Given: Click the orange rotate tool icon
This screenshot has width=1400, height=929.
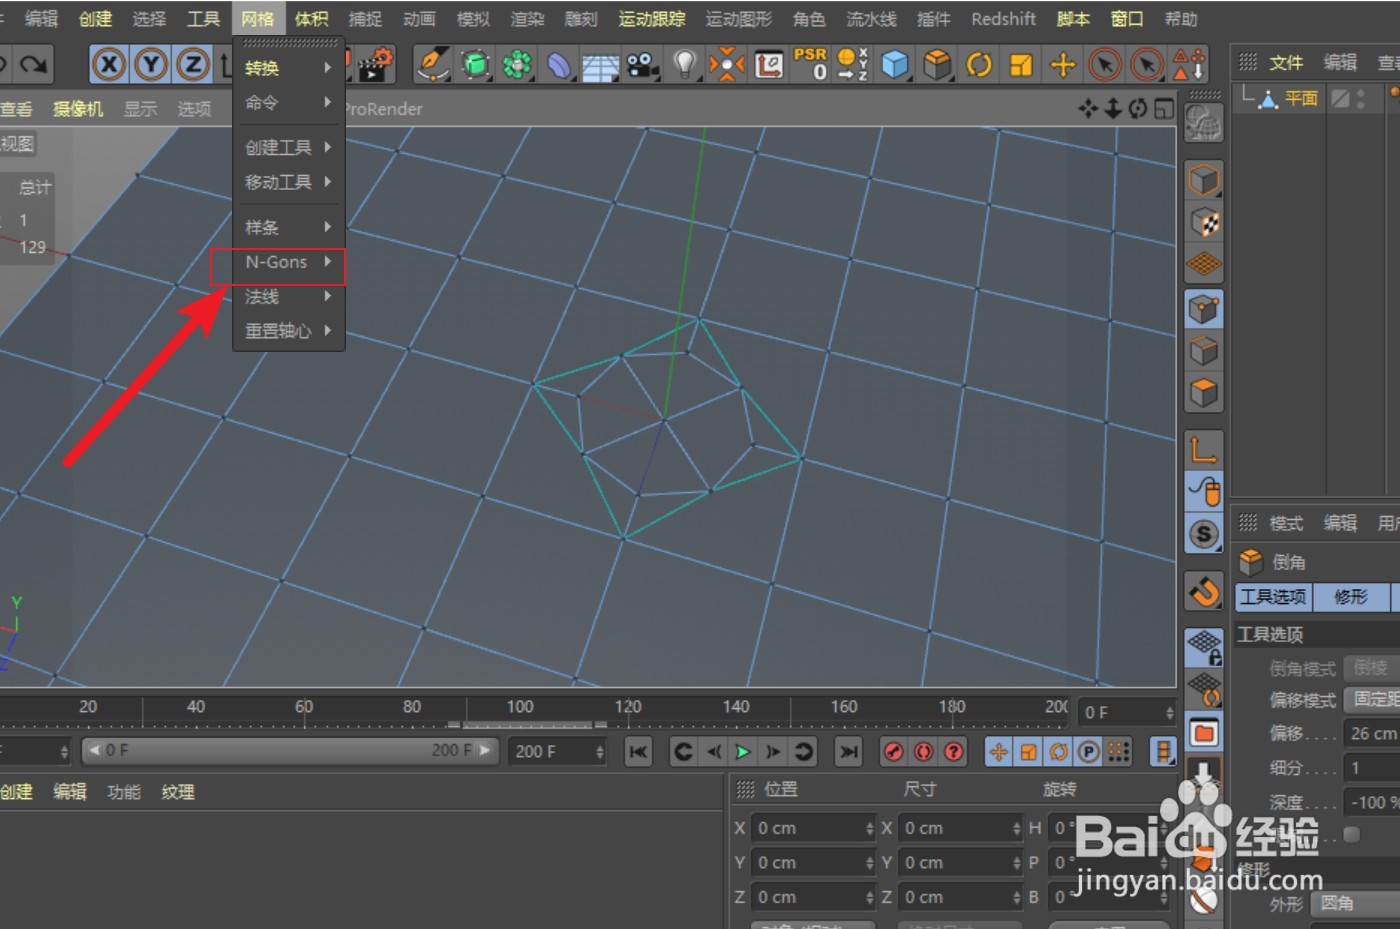Looking at the screenshot, I should [979, 65].
